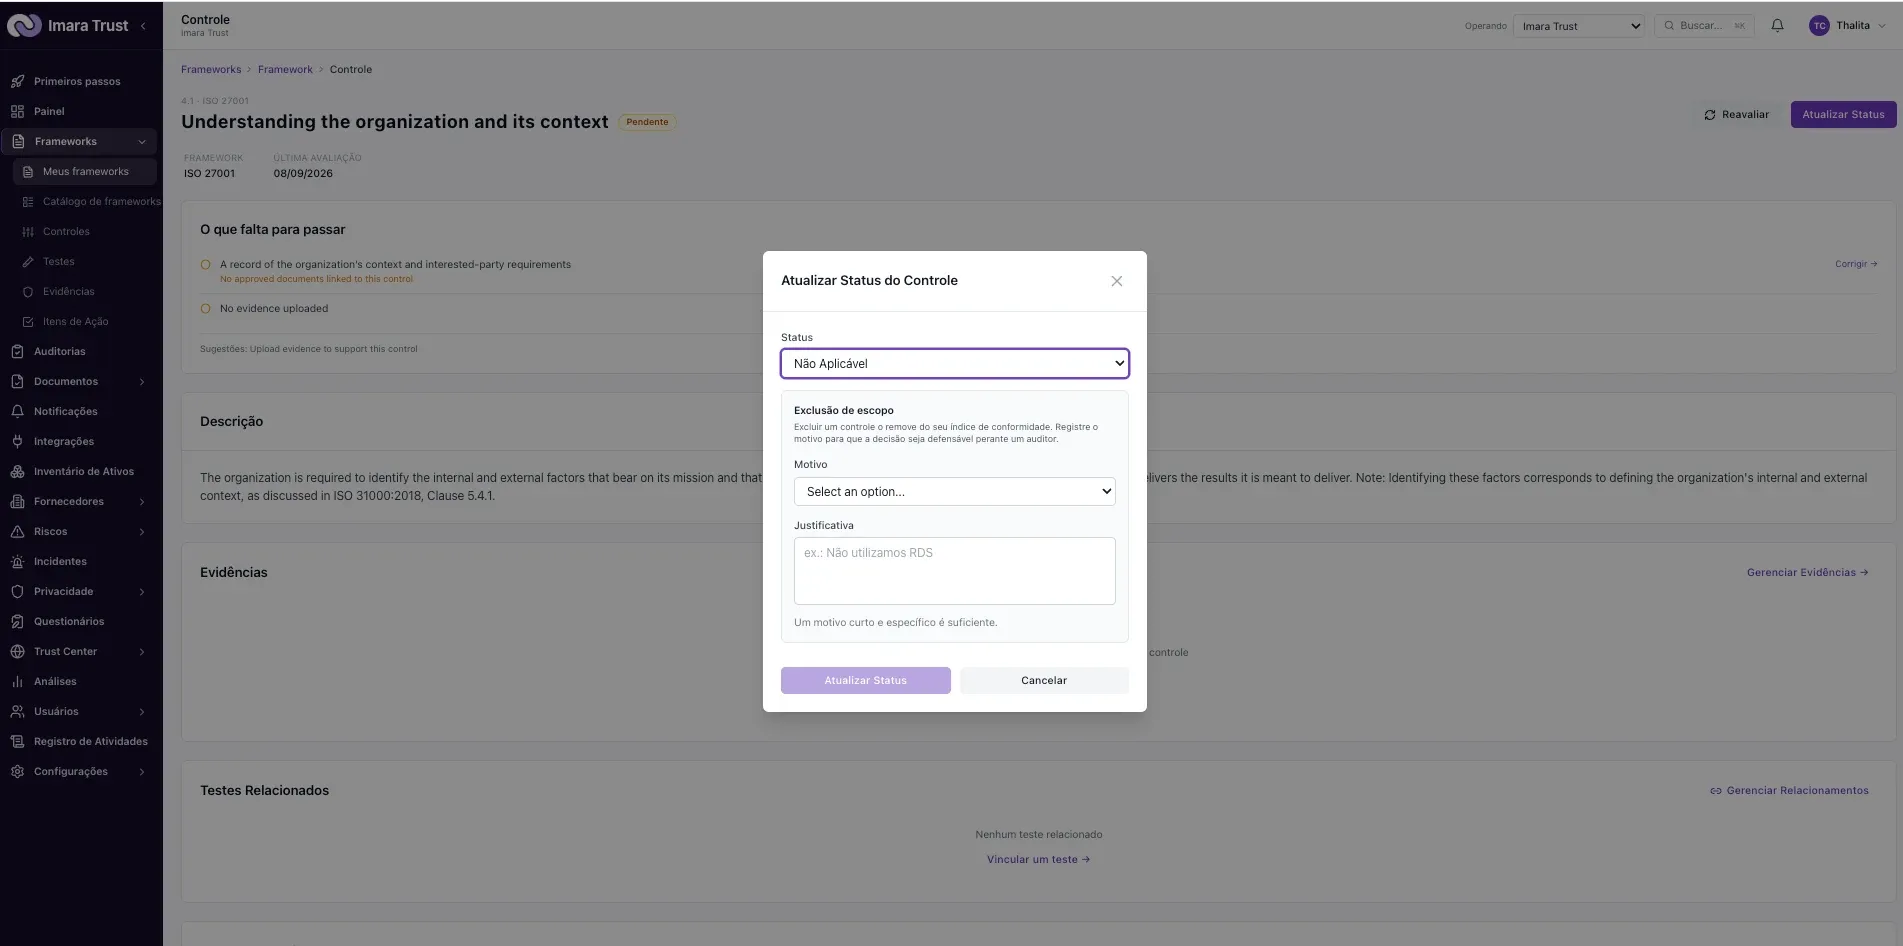Click the Registro de Atividades icon
The width and height of the screenshot is (1903, 946).
[17, 741]
